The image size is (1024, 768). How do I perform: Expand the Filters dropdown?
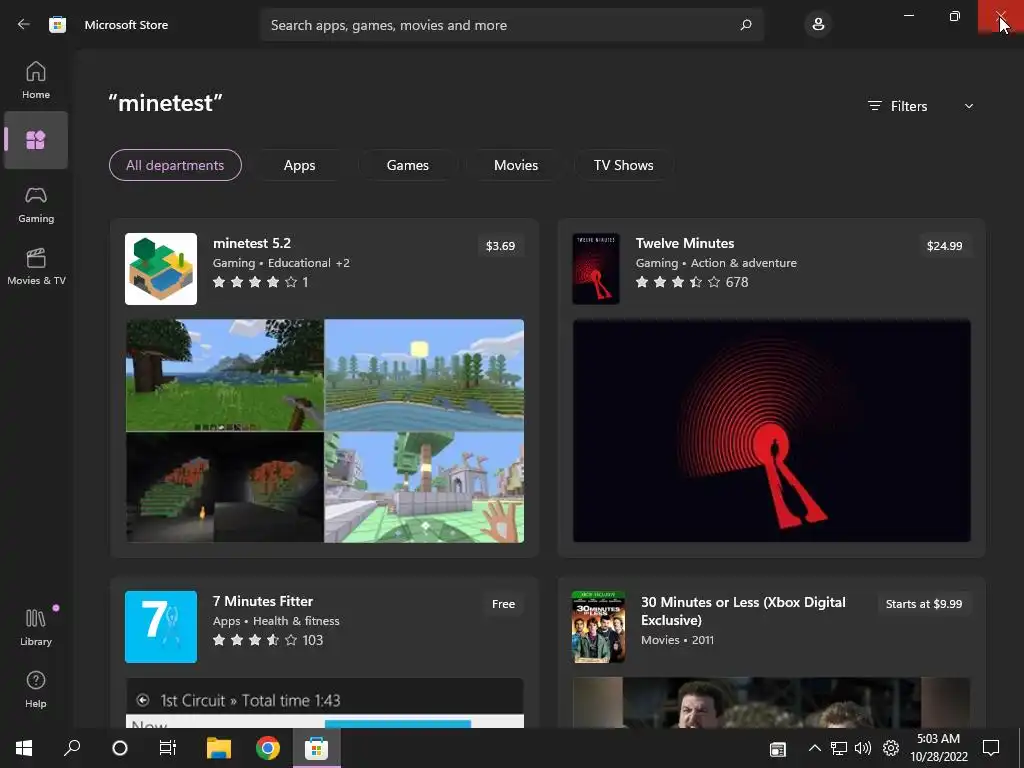[x=921, y=106]
